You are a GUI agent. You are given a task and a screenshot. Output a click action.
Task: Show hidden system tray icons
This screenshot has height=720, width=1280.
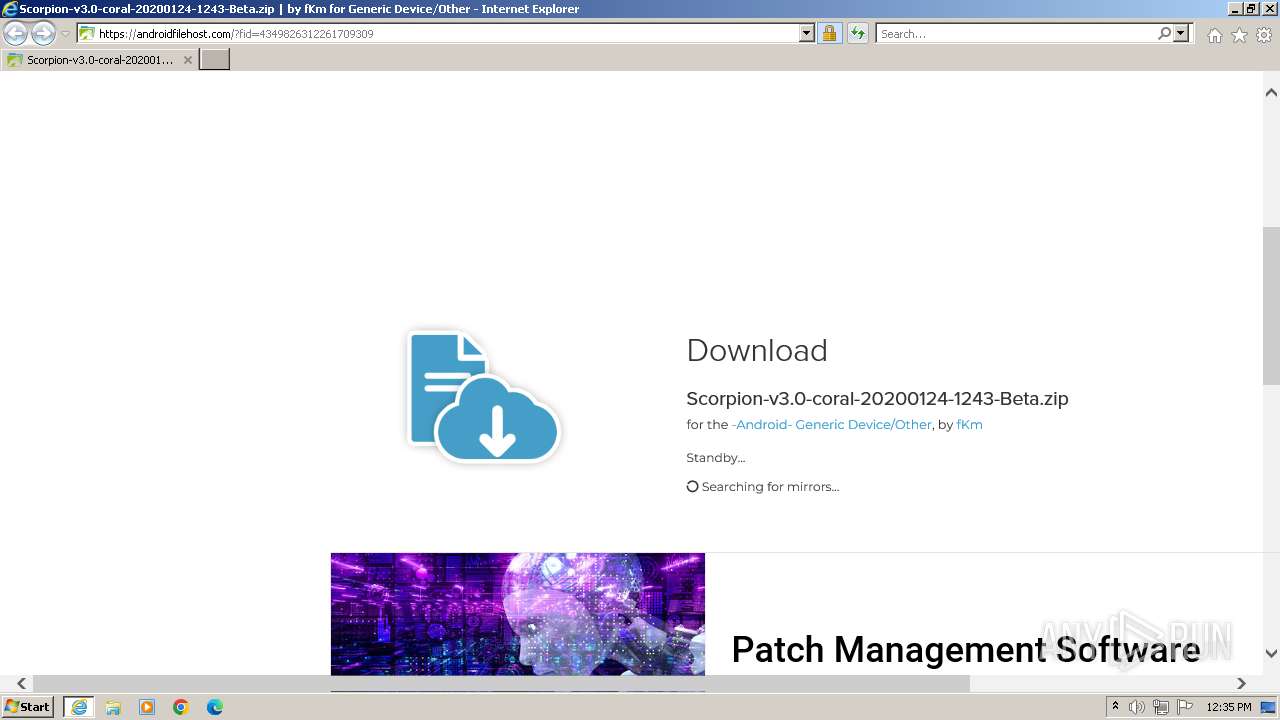(1115, 707)
